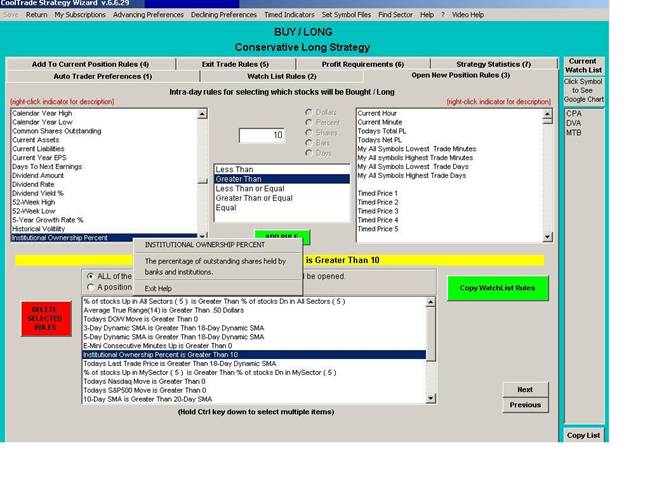The height and width of the screenshot is (488, 650).
Task: Open Find Sector menu
Action: pyautogui.click(x=395, y=15)
